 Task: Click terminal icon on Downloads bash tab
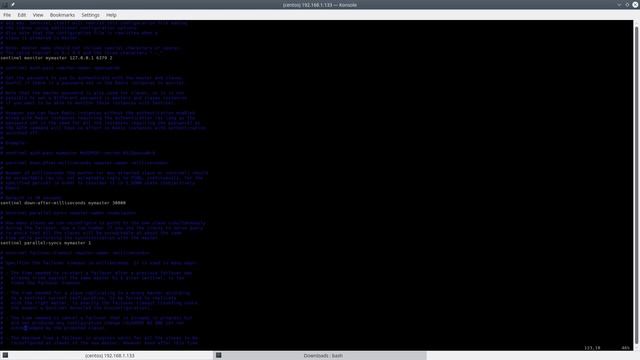[219, 356]
